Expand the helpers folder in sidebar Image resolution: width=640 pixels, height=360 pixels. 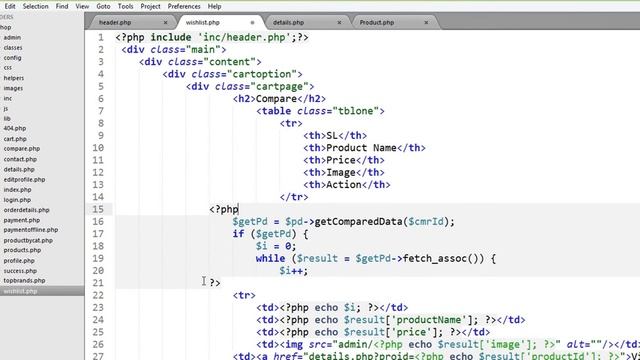pos(14,78)
